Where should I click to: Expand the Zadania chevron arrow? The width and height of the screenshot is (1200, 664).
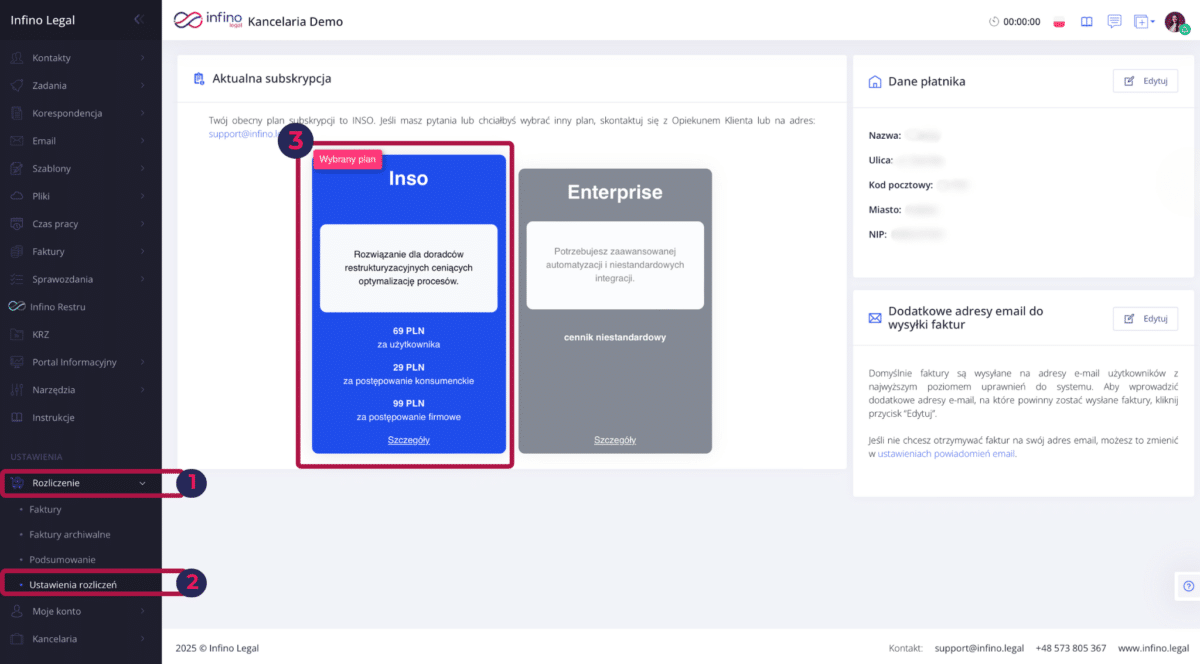(143, 86)
